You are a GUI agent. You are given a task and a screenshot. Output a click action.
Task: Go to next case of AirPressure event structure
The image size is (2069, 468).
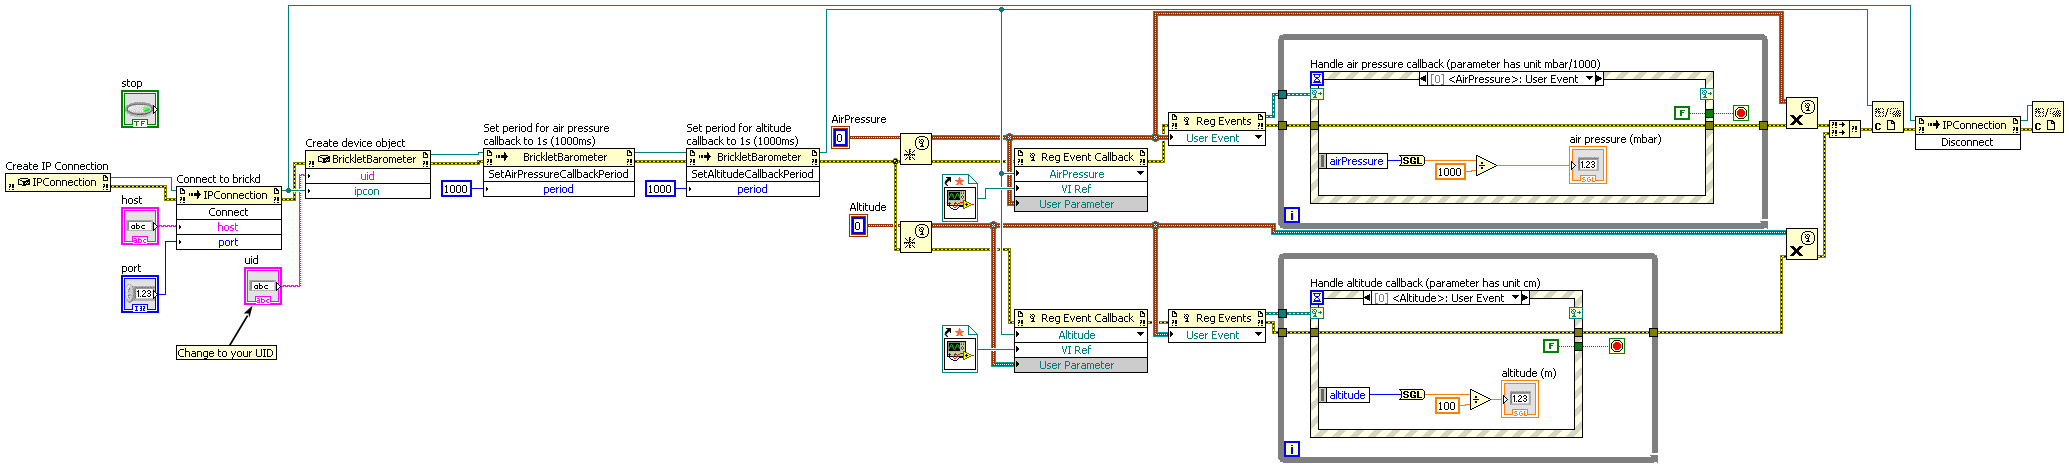coord(1599,79)
